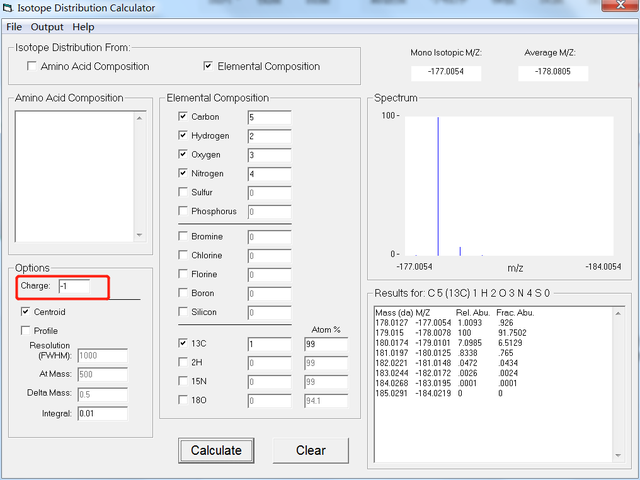This screenshot has height=480, width=640.
Task: Click the Isotope Distribution Calculator title bar icon
Action: [x=8, y=8]
